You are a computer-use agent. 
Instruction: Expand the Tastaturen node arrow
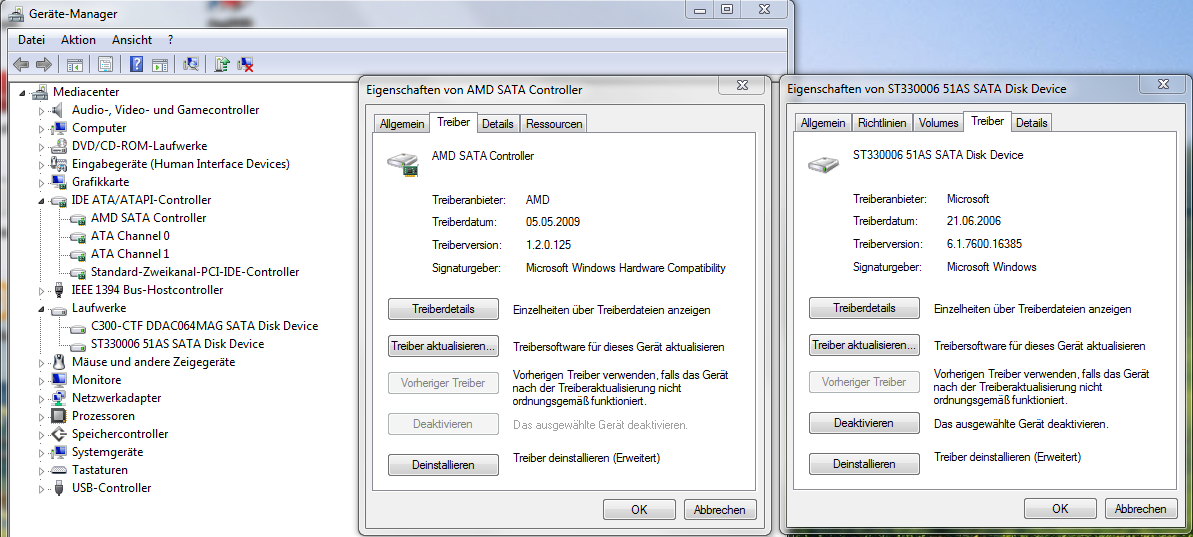(42, 470)
